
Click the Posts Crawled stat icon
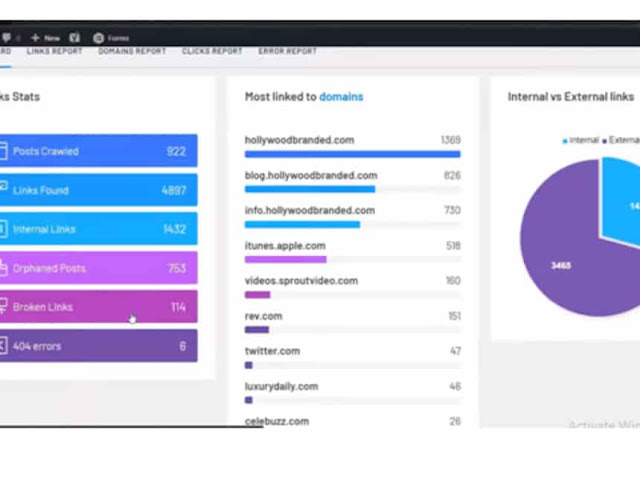[x=3, y=151]
